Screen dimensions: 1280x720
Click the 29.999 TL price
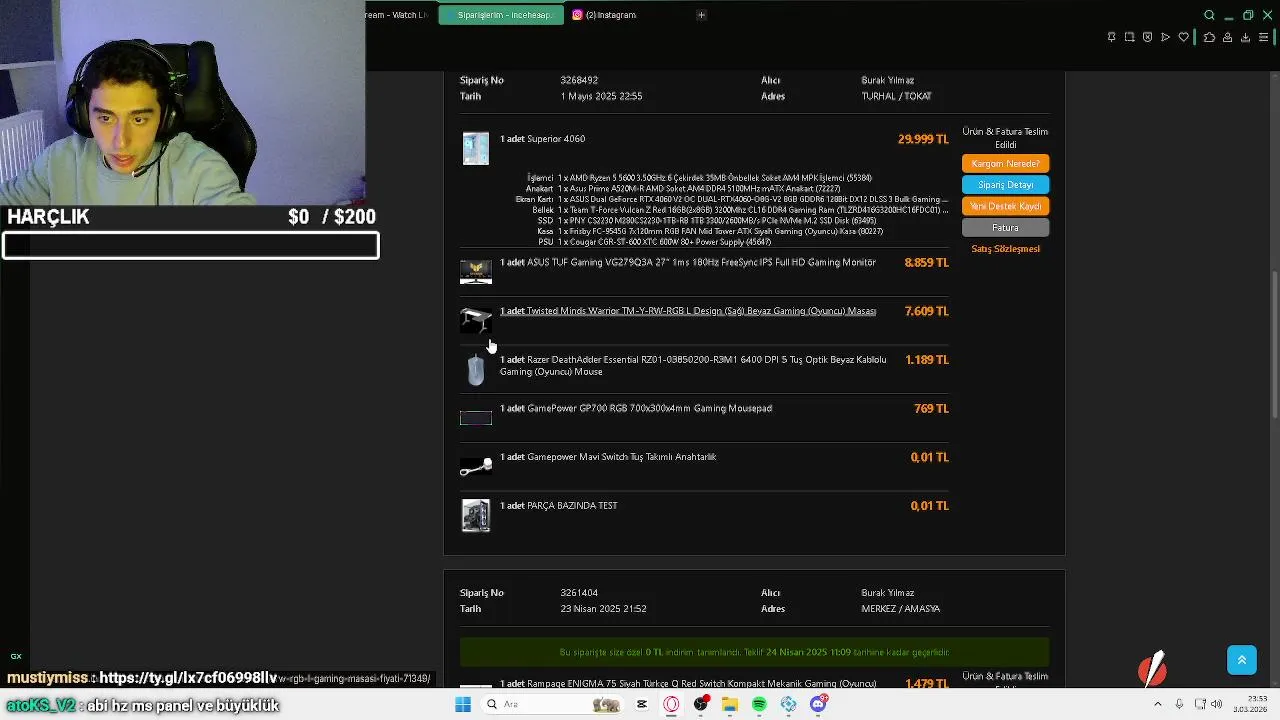pyautogui.click(x=923, y=139)
